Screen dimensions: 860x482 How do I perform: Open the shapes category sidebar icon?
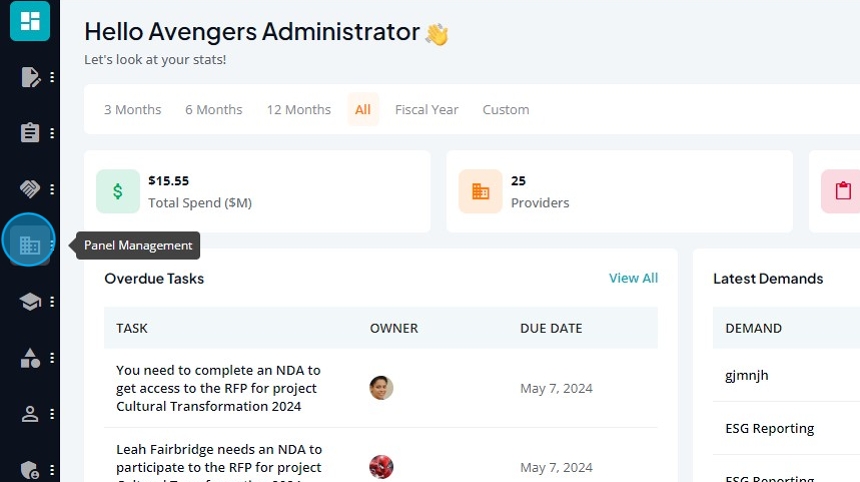tap(30, 358)
